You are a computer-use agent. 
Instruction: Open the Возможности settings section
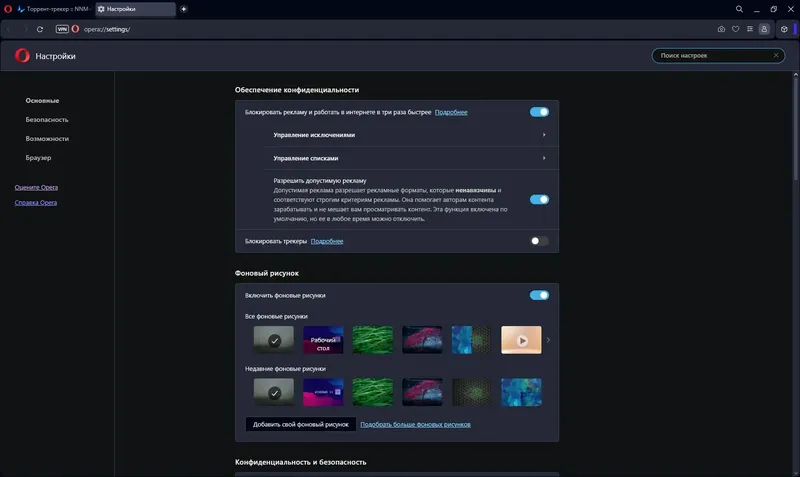(x=47, y=138)
